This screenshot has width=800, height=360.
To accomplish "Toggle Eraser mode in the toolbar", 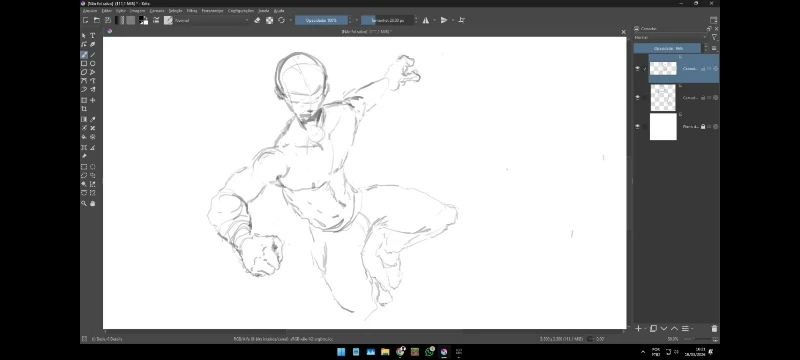I will pos(257,20).
